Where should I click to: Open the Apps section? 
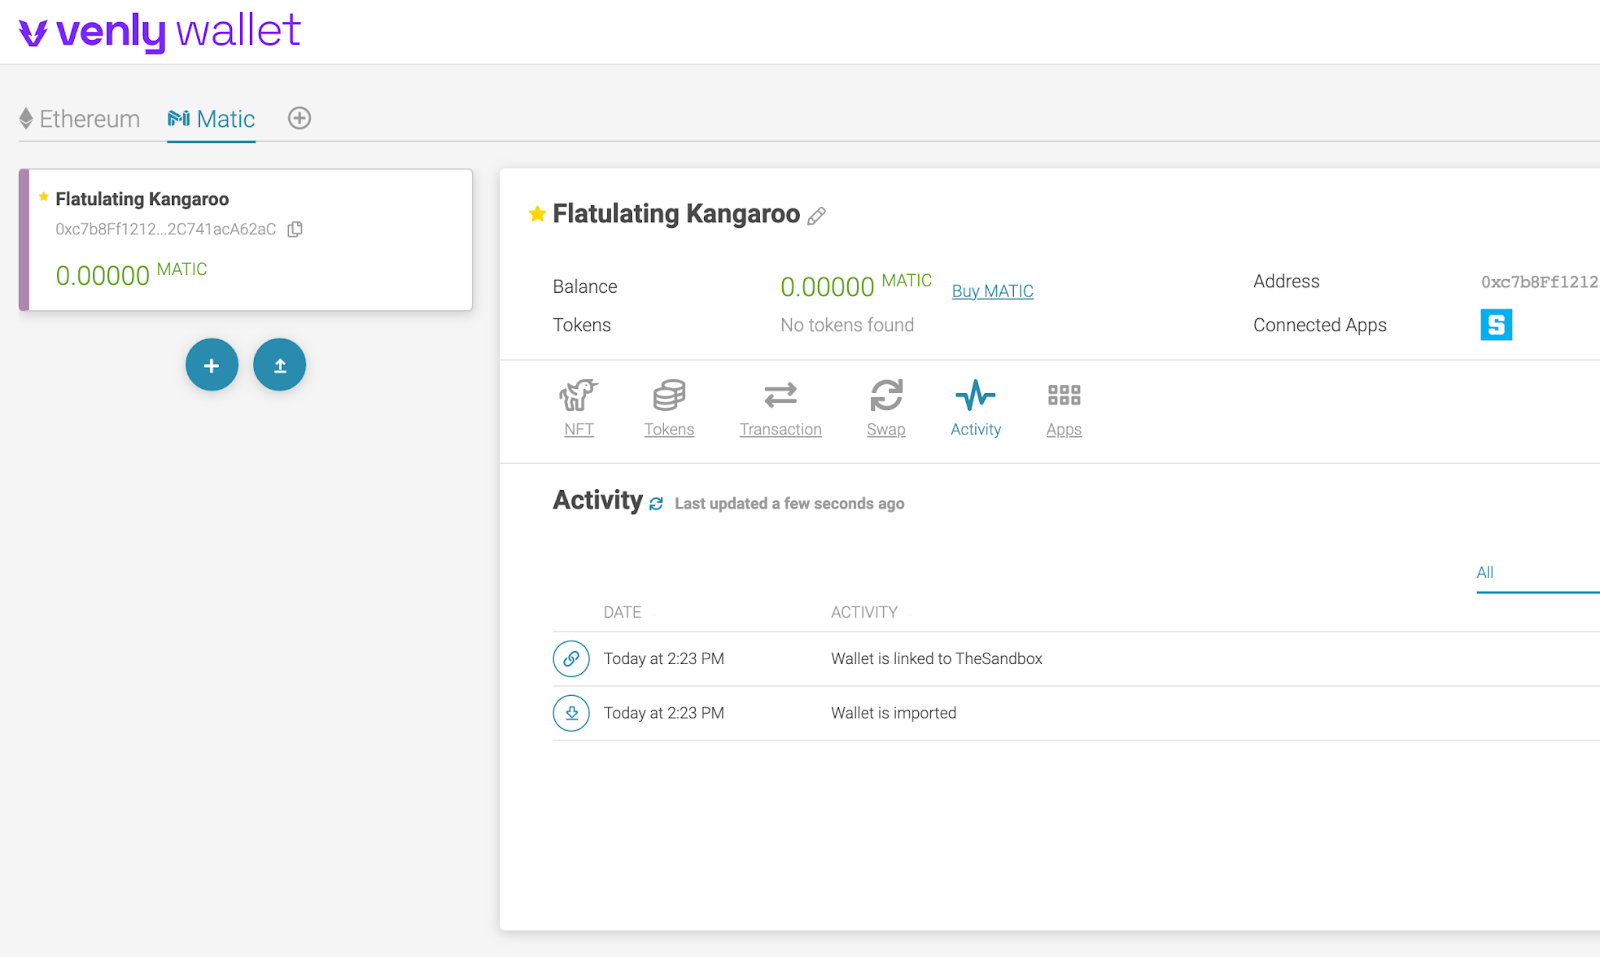tap(1064, 408)
